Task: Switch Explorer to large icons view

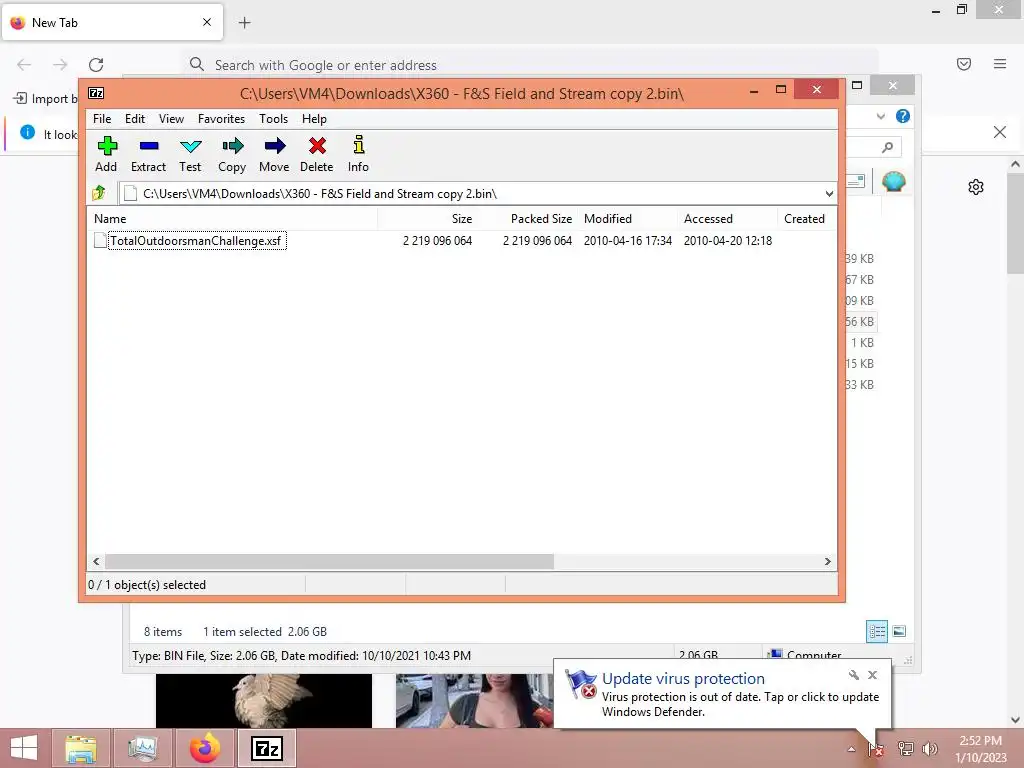Action: click(899, 631)
